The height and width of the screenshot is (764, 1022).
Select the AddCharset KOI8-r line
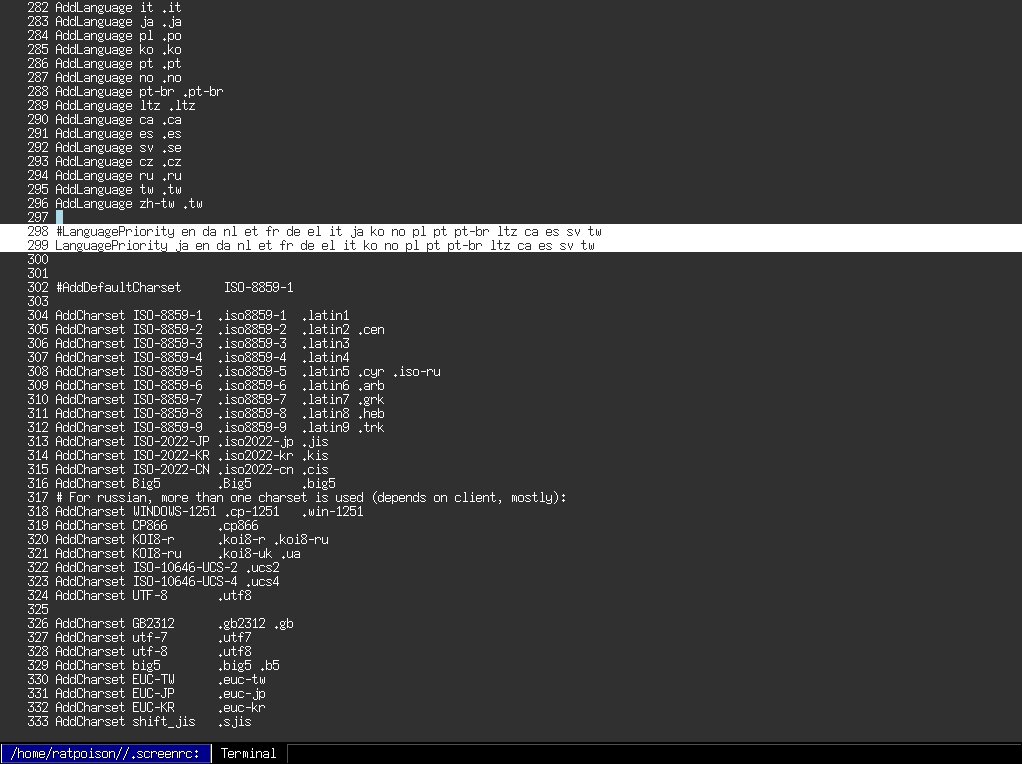click(192, 539)
